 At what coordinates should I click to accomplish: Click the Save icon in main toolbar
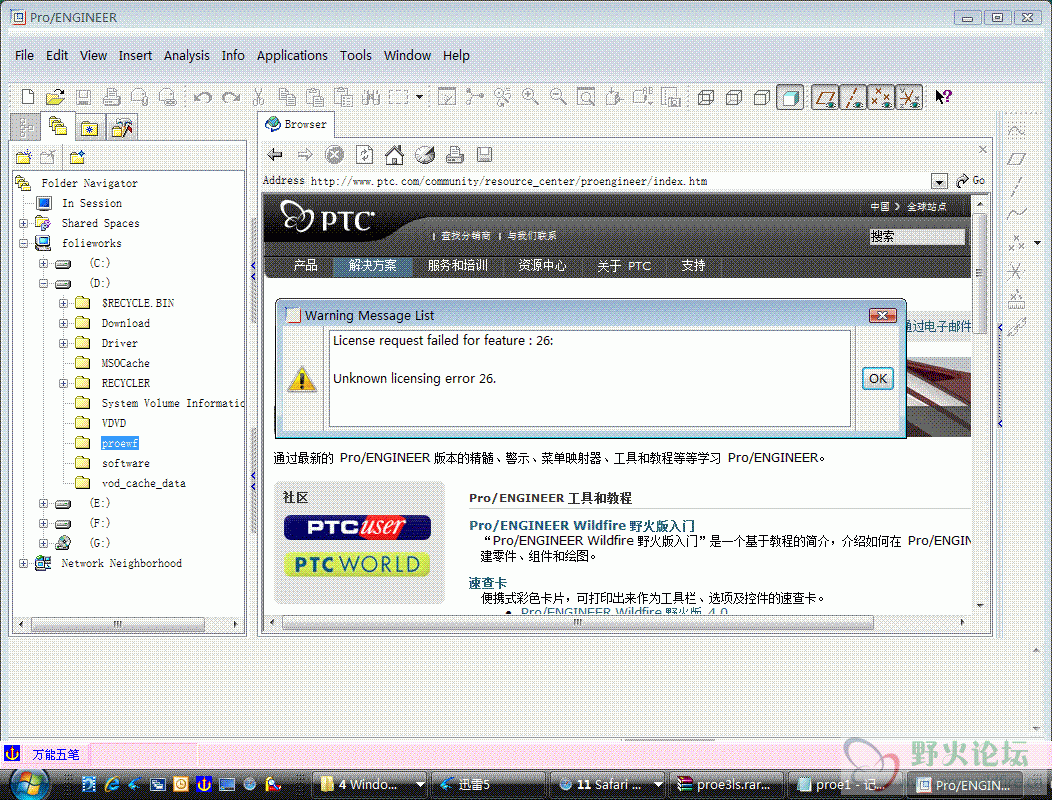click(83, 97)
